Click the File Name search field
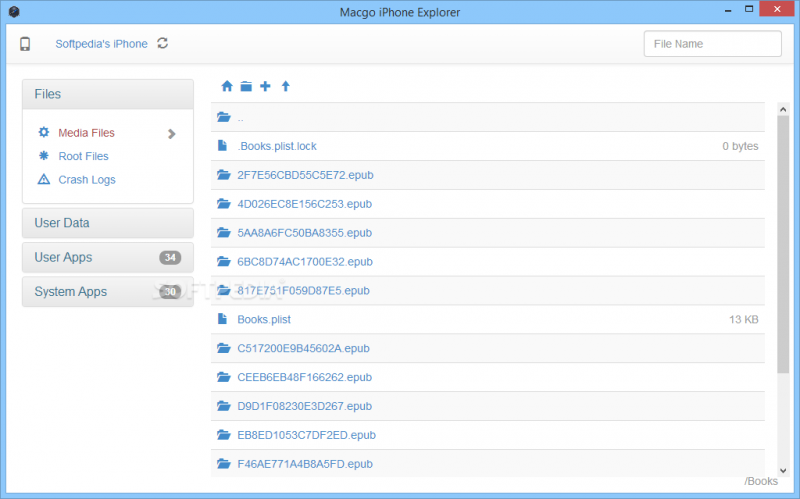 click(712, 44)
